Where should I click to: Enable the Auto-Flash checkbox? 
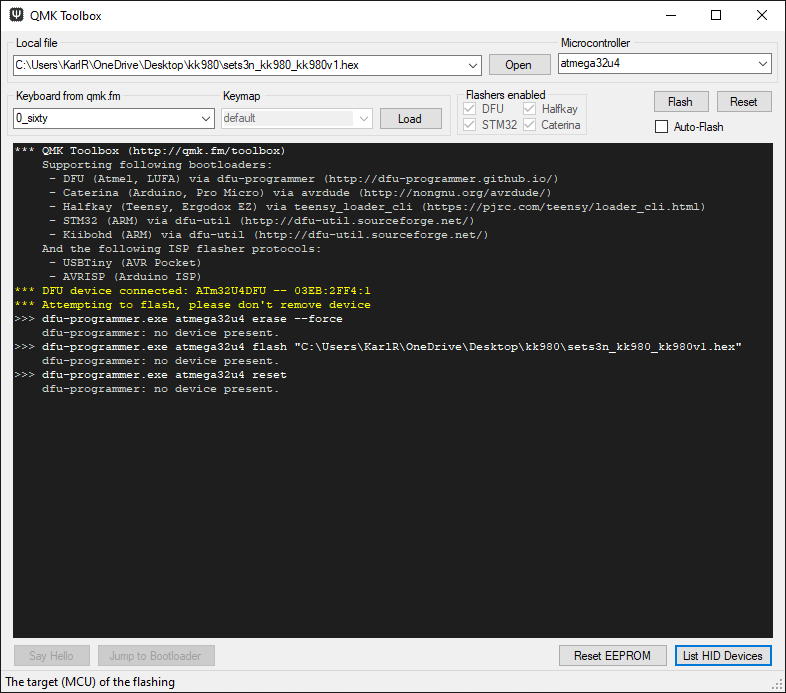[661, 127]
